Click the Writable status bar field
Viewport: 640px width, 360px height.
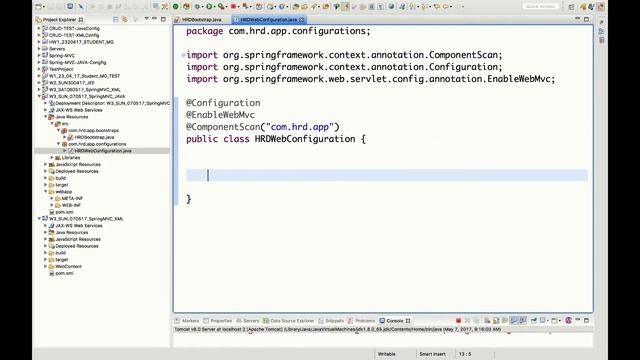(387, 354)
